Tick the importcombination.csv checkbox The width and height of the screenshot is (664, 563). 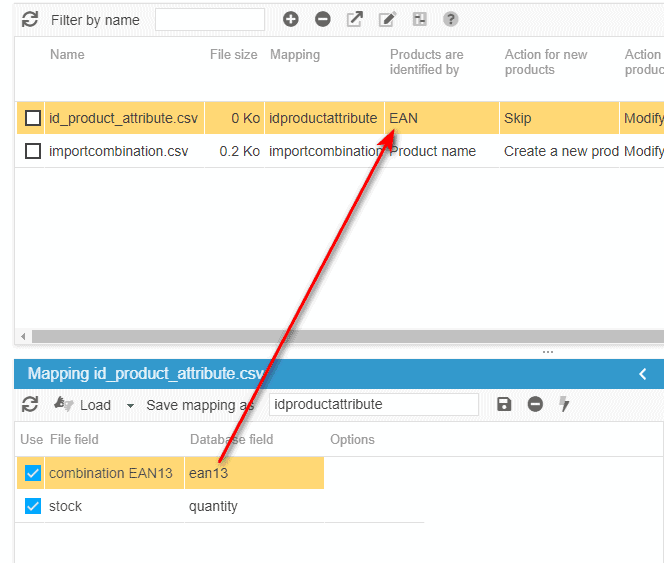click(x=33, y=151)
